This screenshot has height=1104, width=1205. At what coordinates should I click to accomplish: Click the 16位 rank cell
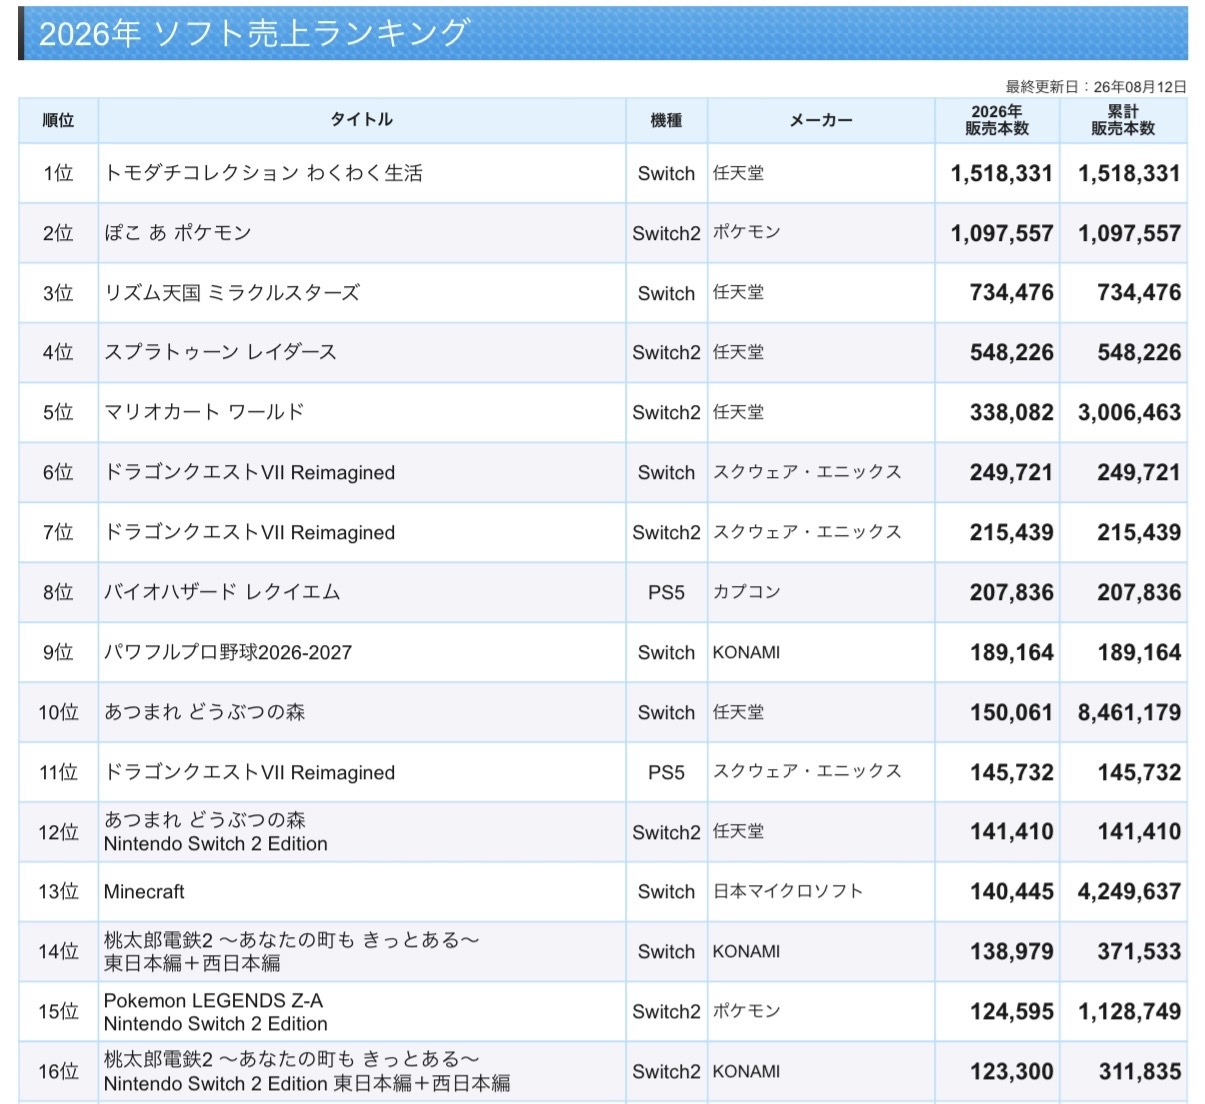(x=58, y=1071)
